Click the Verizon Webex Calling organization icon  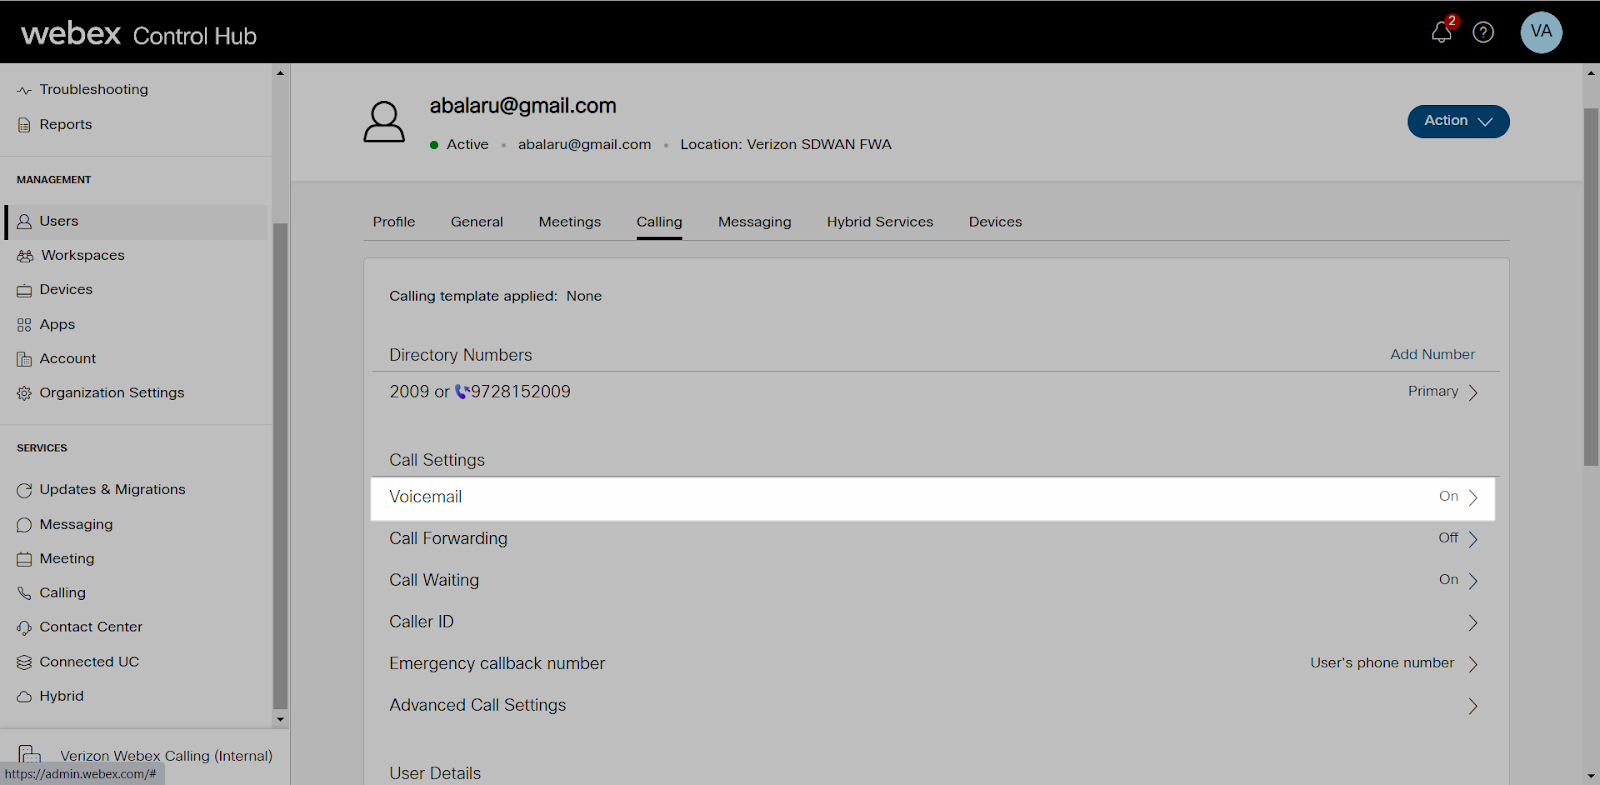30,754
